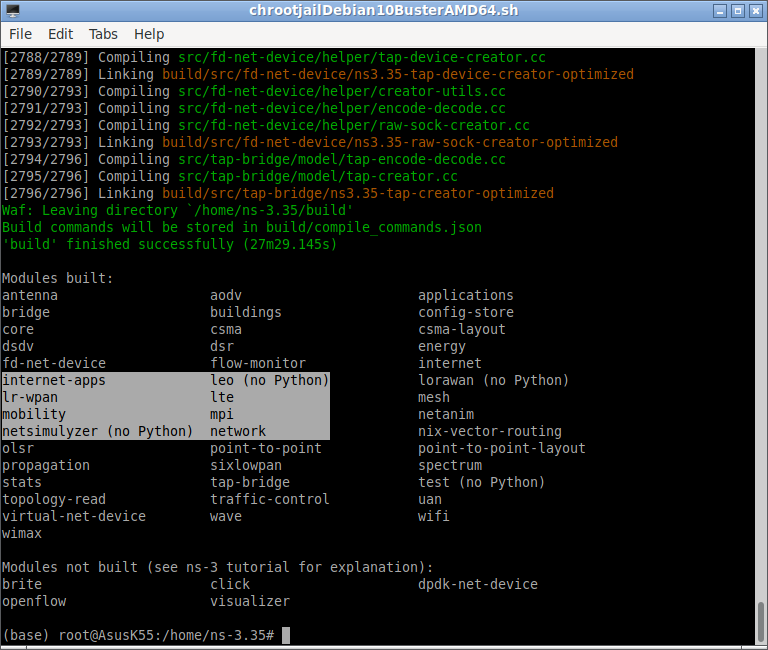Click the 'wave' module name
Screen dimensions: 768x650
[226, 516]
